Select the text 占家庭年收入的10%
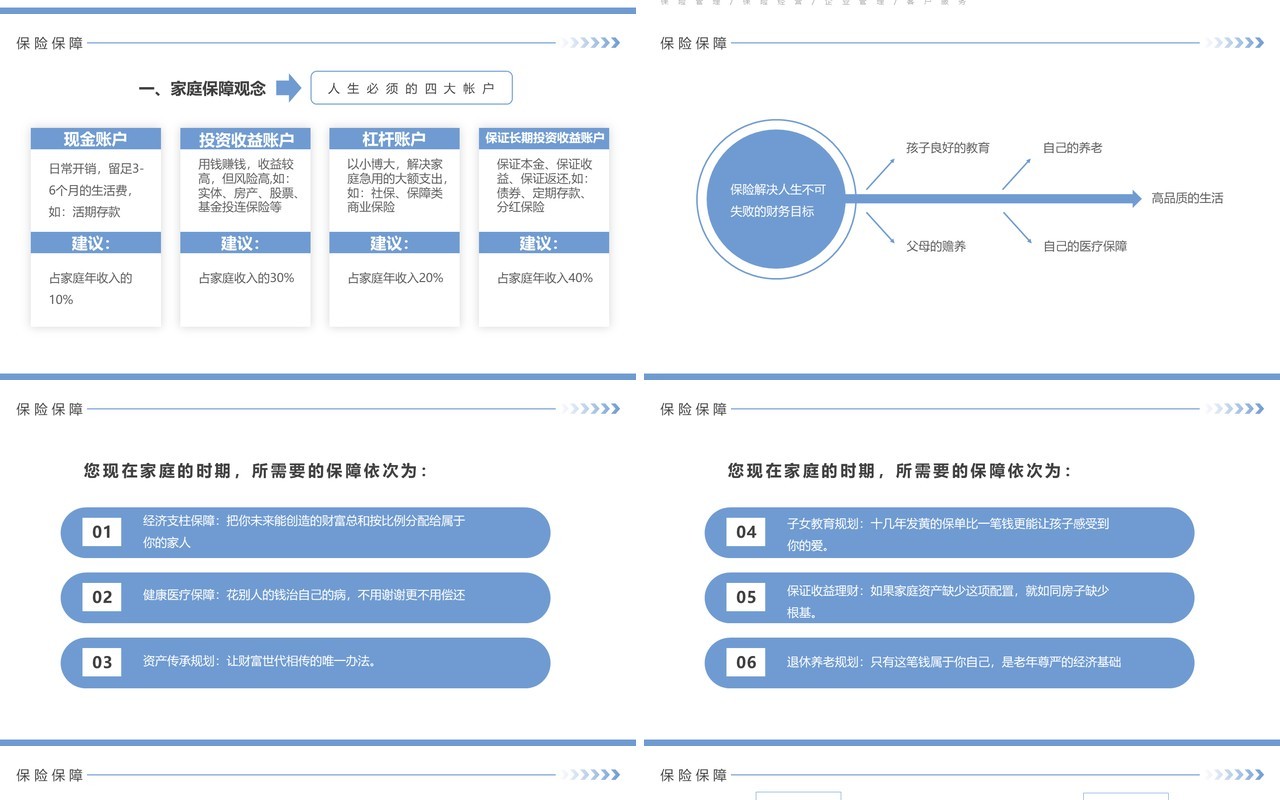1280x800 pixels. pos(91,289)
